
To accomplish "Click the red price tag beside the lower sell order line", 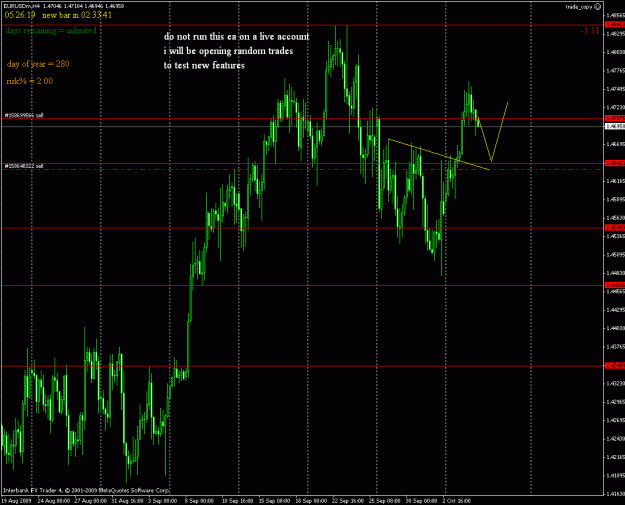I will point(615,163).
